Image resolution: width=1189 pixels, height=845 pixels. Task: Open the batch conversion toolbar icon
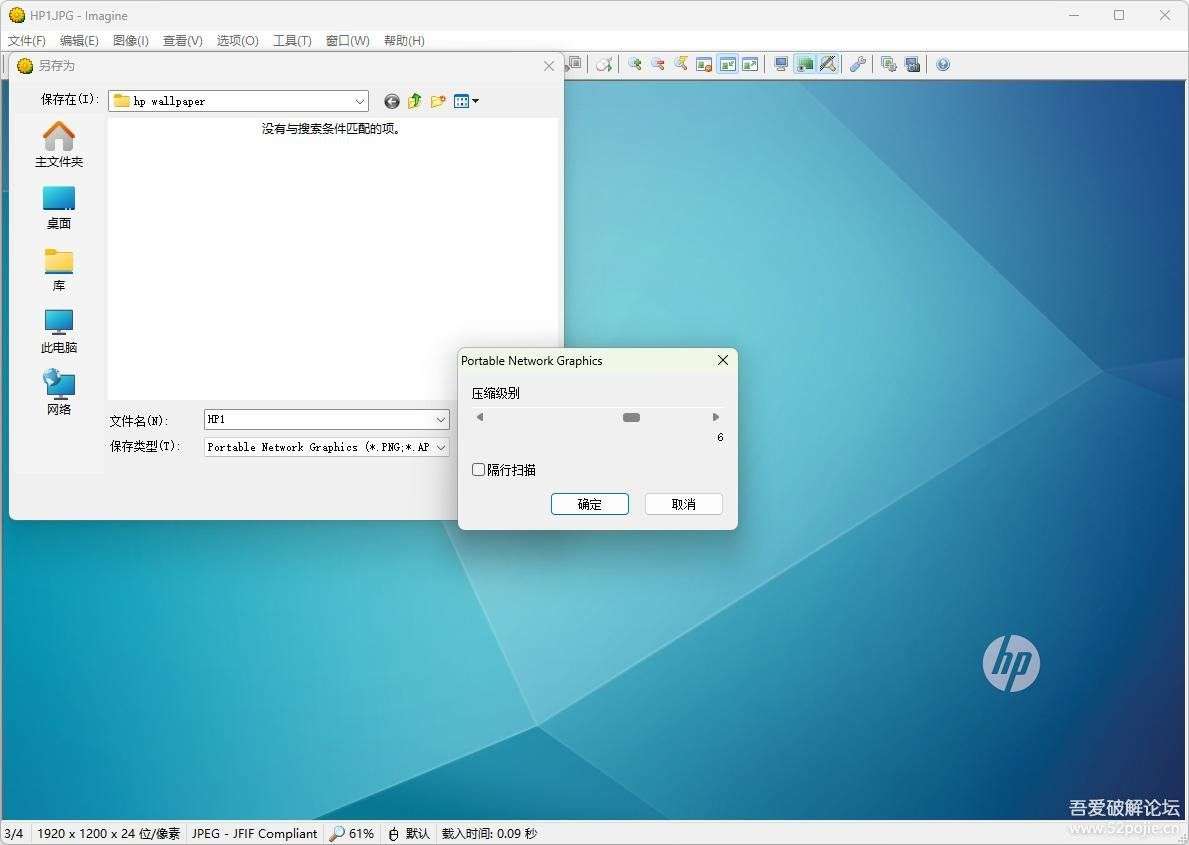tap(888, 64)
